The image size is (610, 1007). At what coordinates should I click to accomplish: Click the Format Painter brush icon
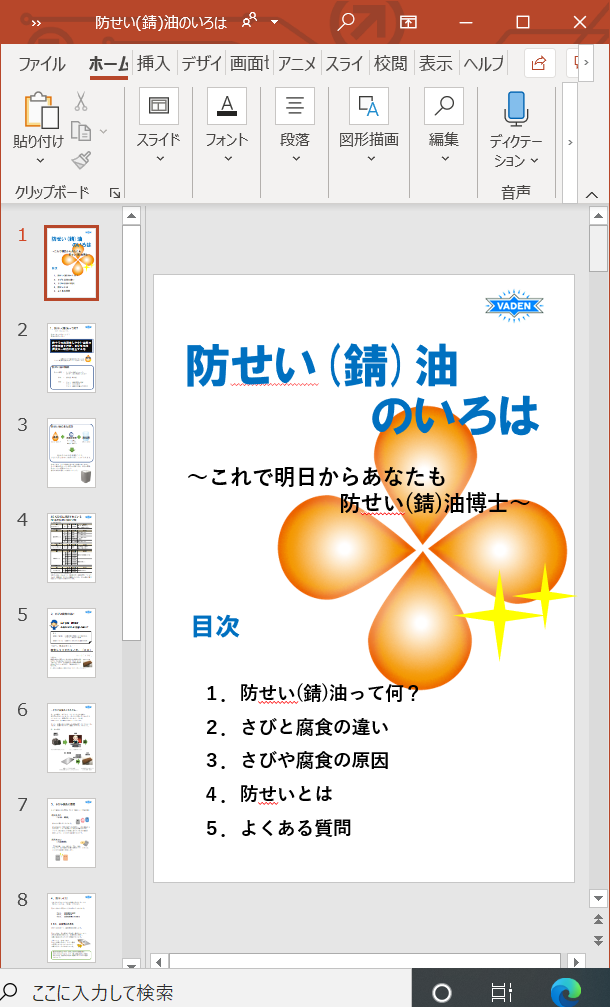click(81, 160)
